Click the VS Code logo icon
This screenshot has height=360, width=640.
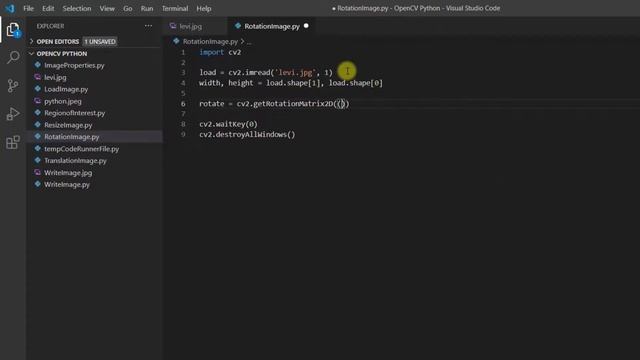10,8
